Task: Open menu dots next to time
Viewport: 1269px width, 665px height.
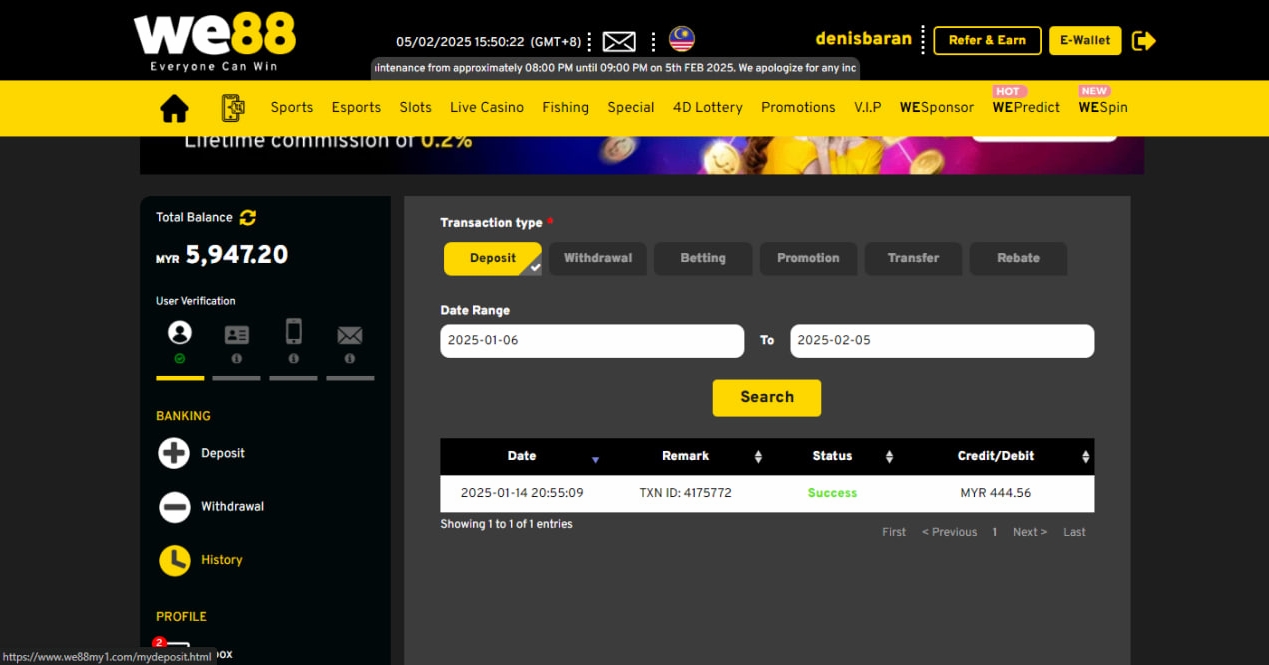Action: coord(590,42)
